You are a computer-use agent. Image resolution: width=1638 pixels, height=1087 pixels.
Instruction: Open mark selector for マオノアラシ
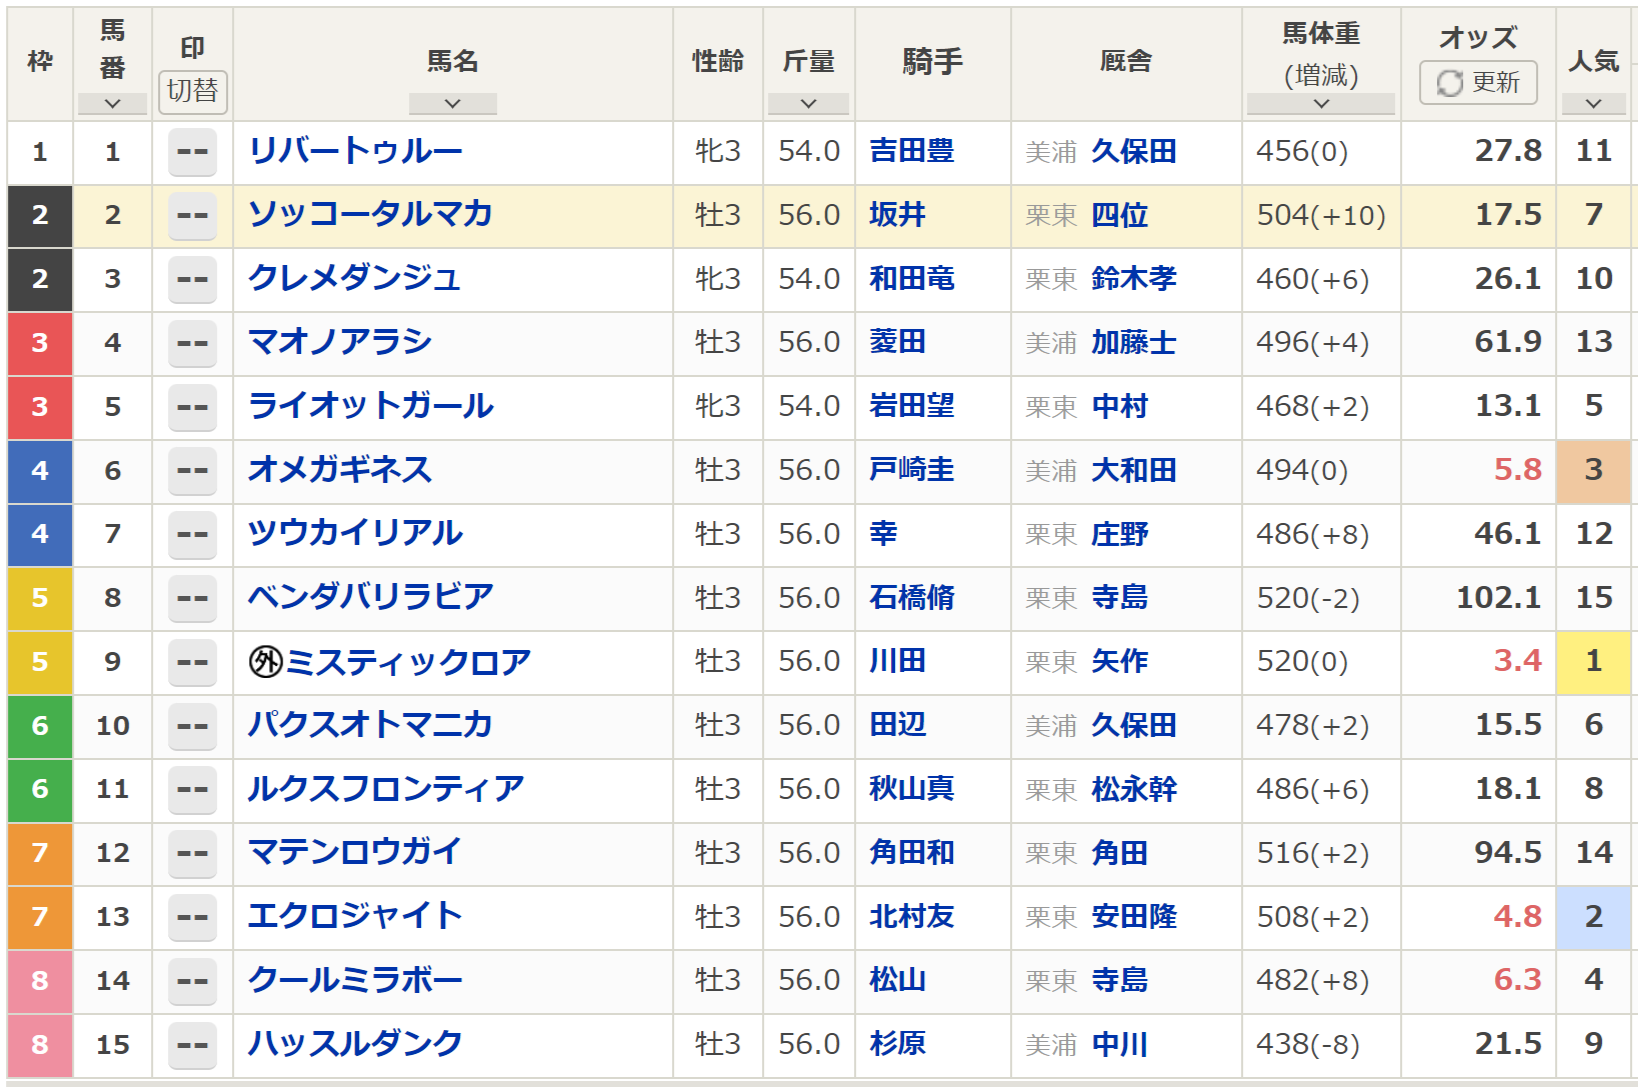(192, 344)
